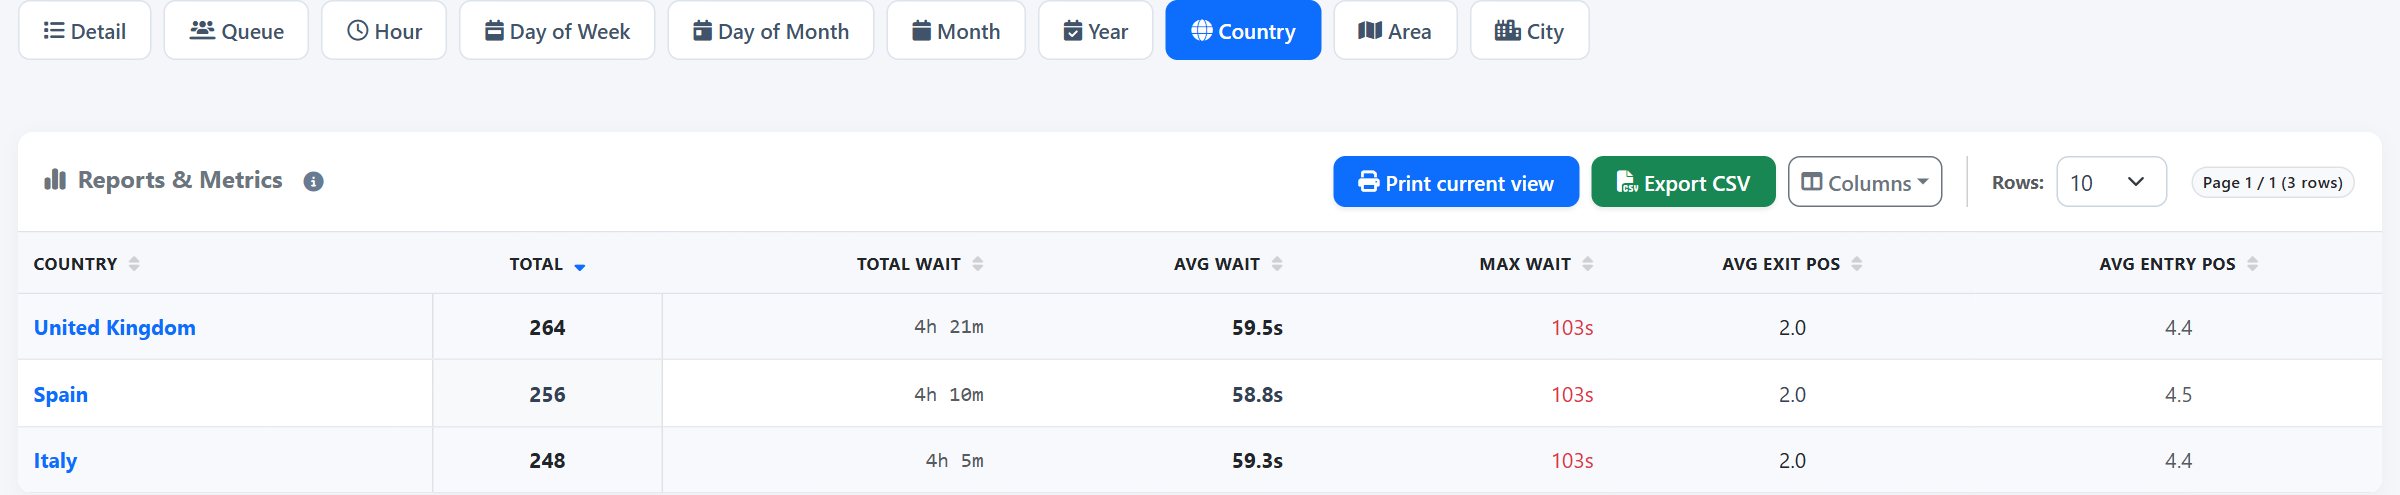Click the MAX WAIT header text
Viewport: 2400px width, 495px height.
pyautogui.click(x=1525, y=264)
